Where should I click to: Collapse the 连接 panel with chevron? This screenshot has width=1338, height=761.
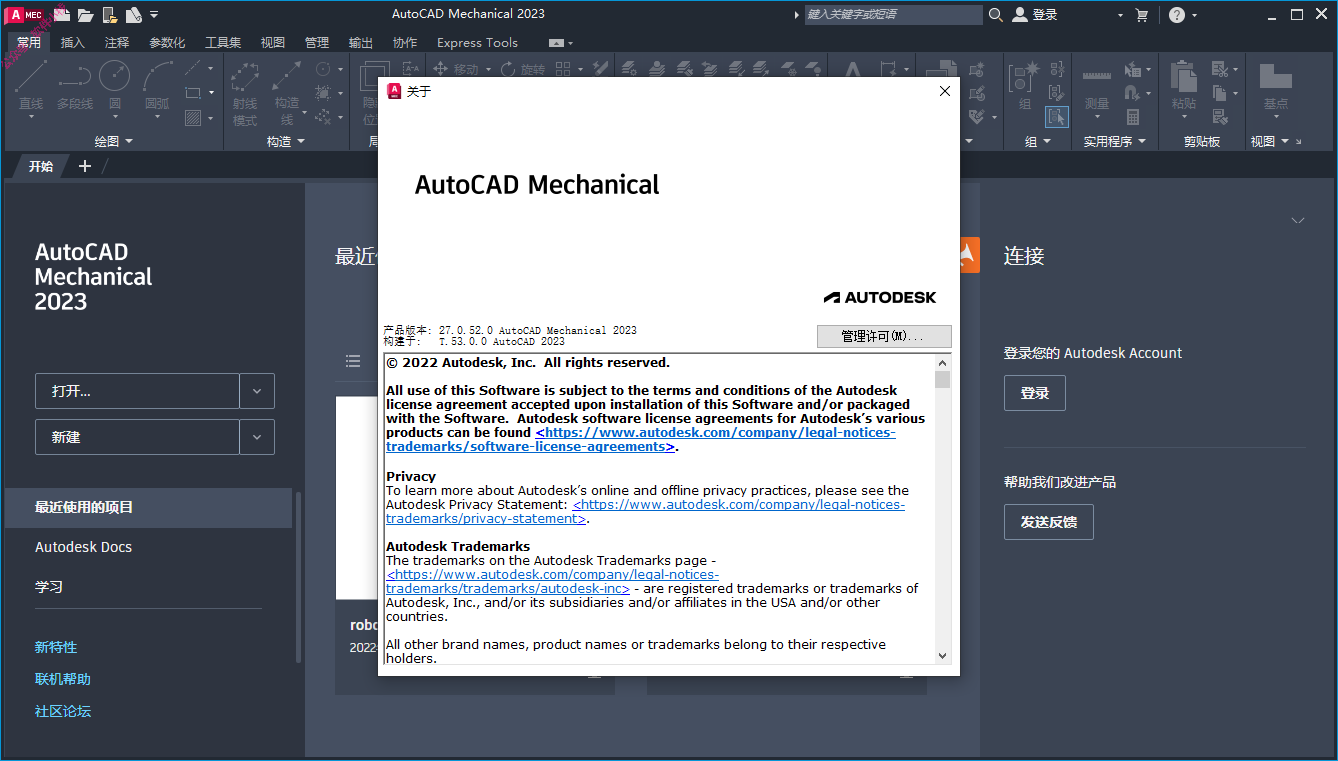pos(1298,220)
